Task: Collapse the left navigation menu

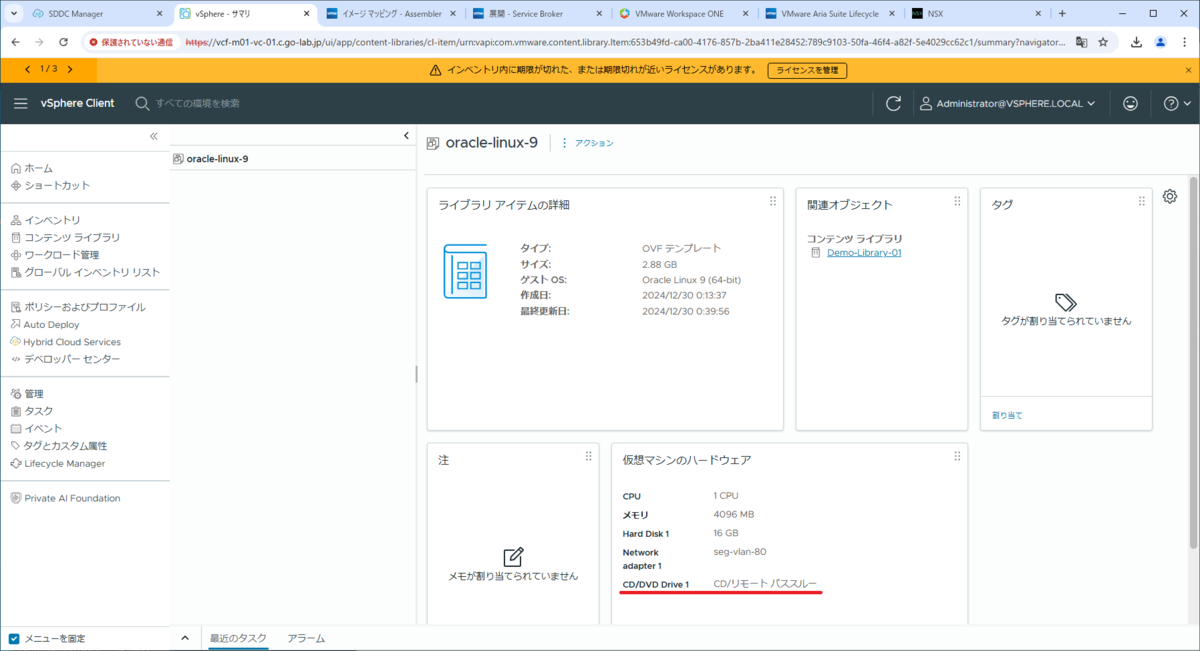Action: point(154,136)
